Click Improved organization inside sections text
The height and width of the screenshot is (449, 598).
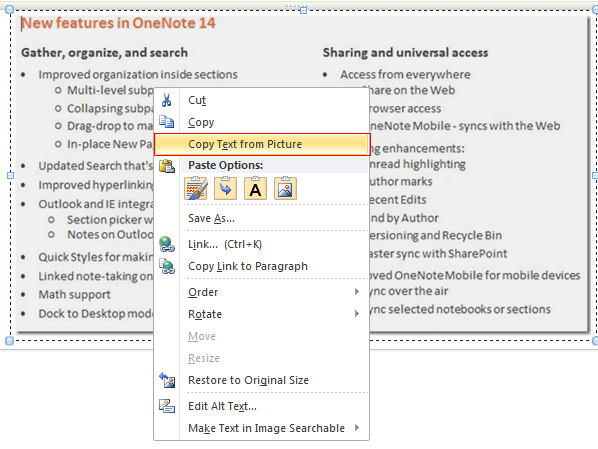pyautogui.click(x=138, y=74)
